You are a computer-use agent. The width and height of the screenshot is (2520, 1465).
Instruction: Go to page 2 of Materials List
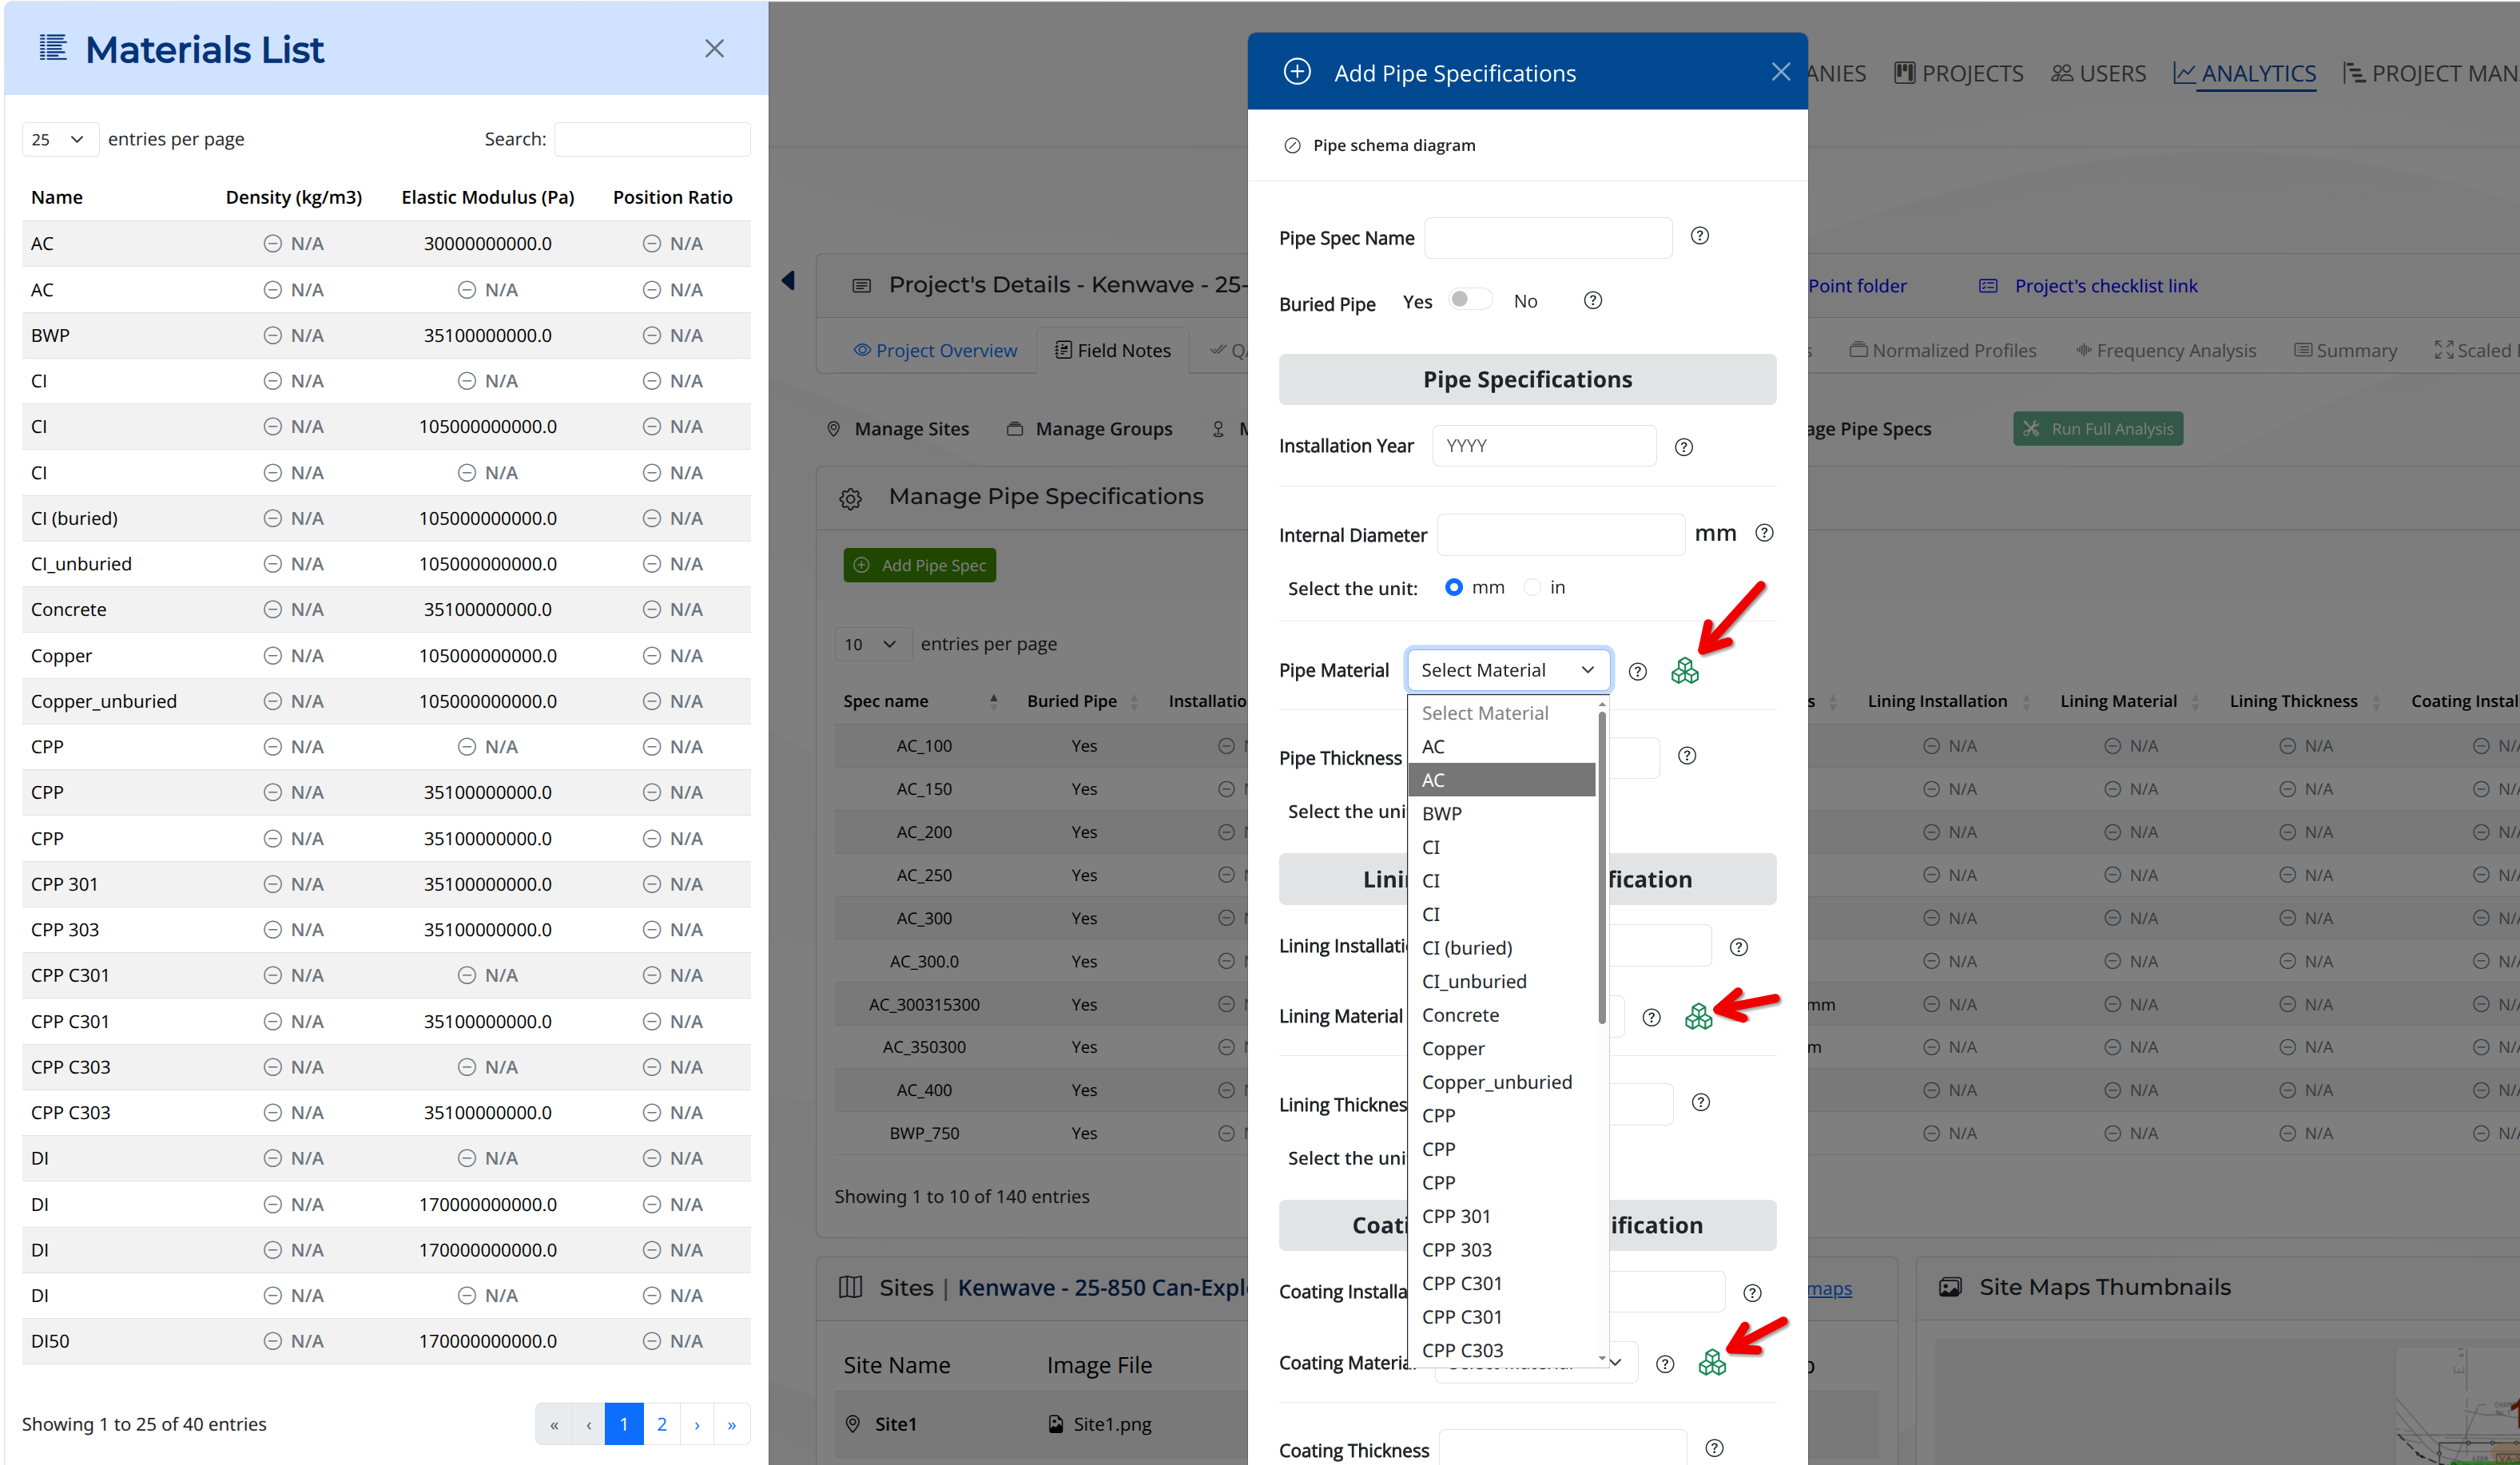661,1424
